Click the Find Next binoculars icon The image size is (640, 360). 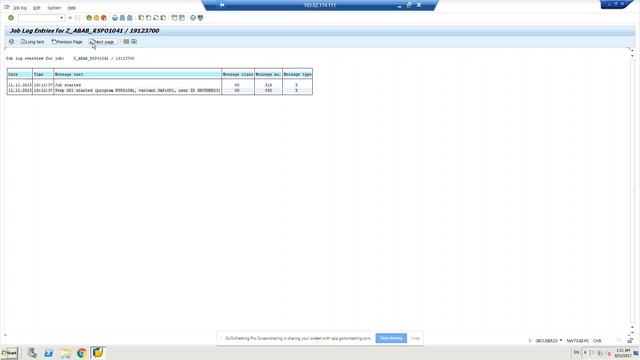pos(129,18)
